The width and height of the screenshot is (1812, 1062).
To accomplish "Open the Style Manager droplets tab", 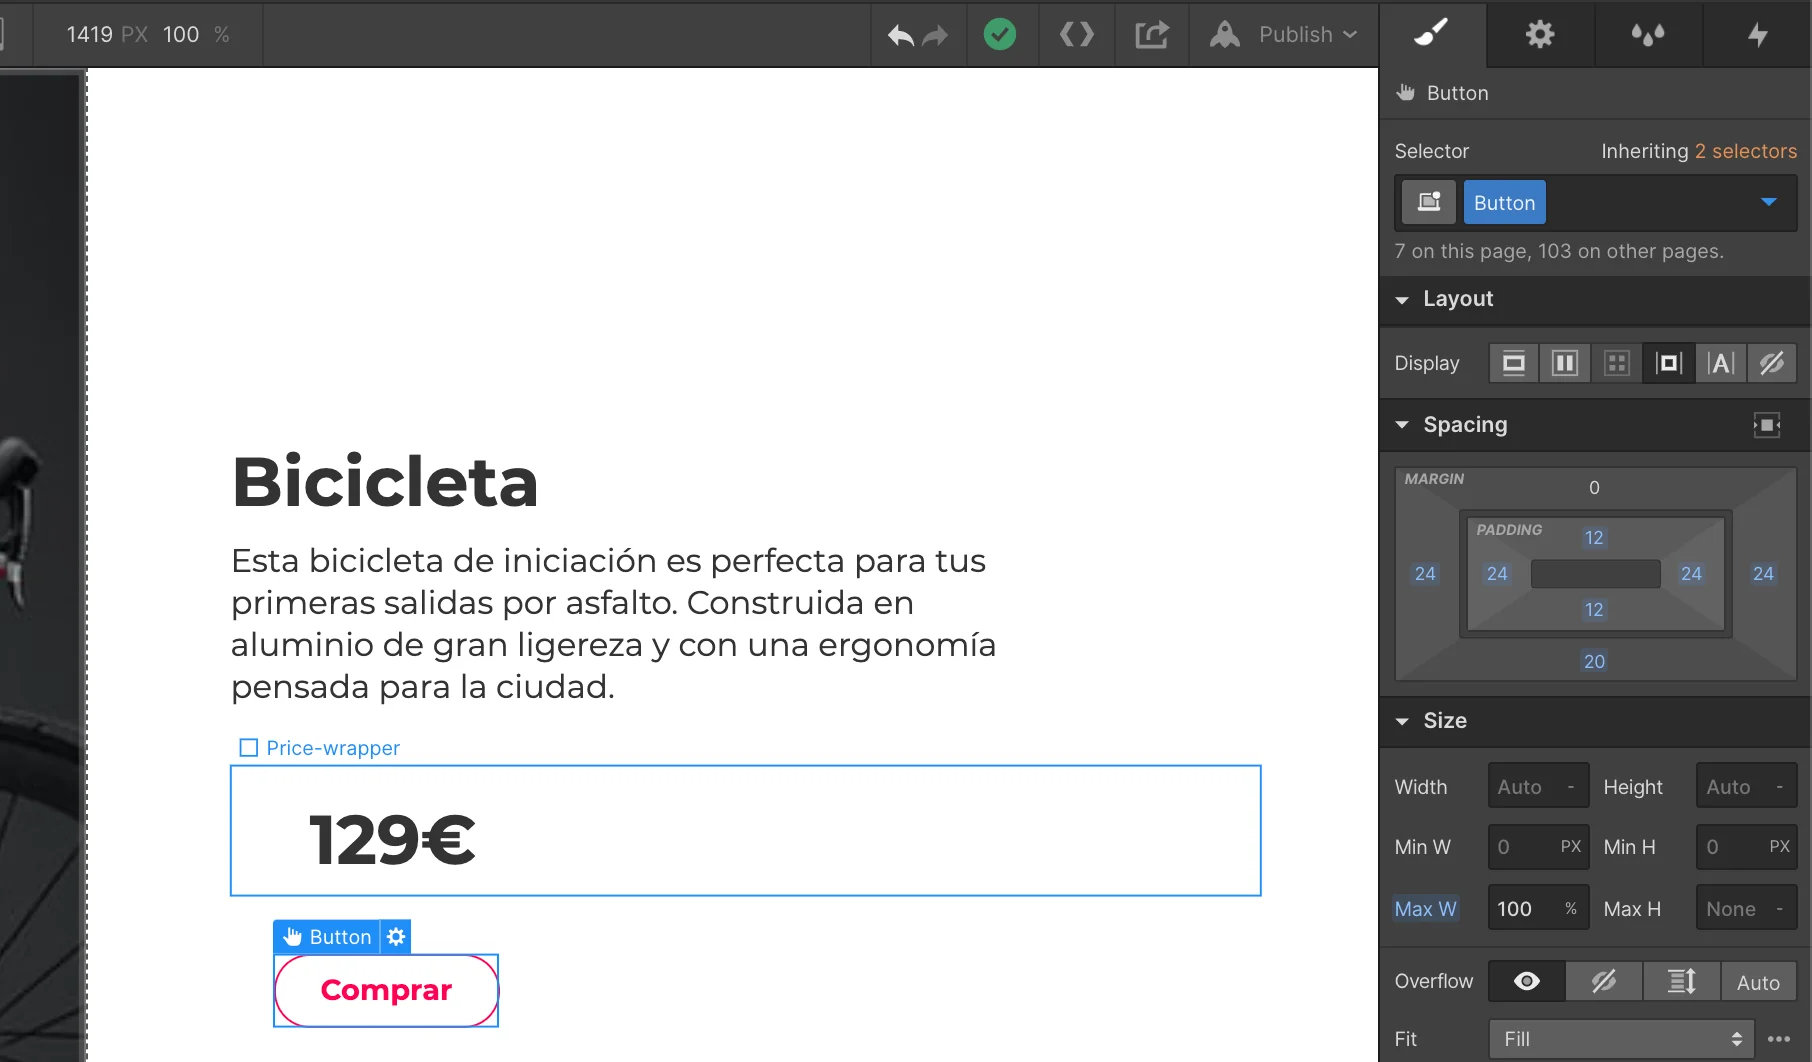I will pyautogui.click(x=1647, y=35).
